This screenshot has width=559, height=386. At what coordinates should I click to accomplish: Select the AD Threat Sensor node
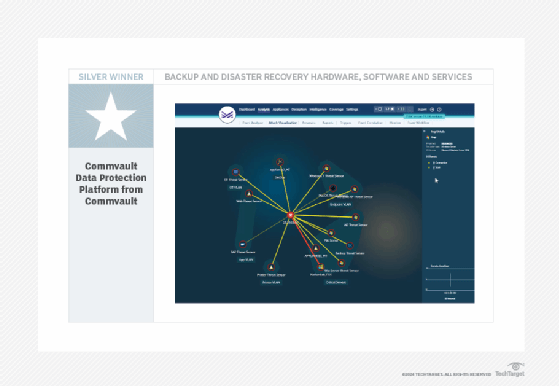(355, 217)
